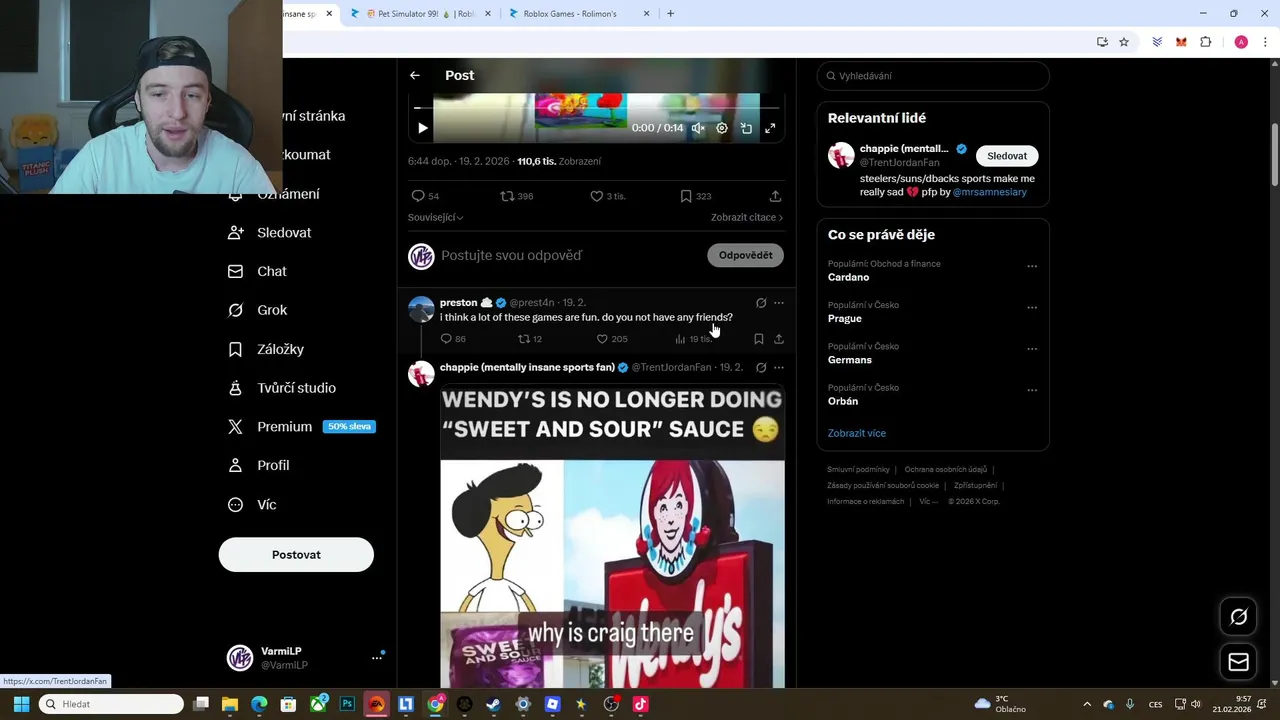The image size is (1280, 720).
Task: View analytics of preston's reply
Action: [693, 339]
